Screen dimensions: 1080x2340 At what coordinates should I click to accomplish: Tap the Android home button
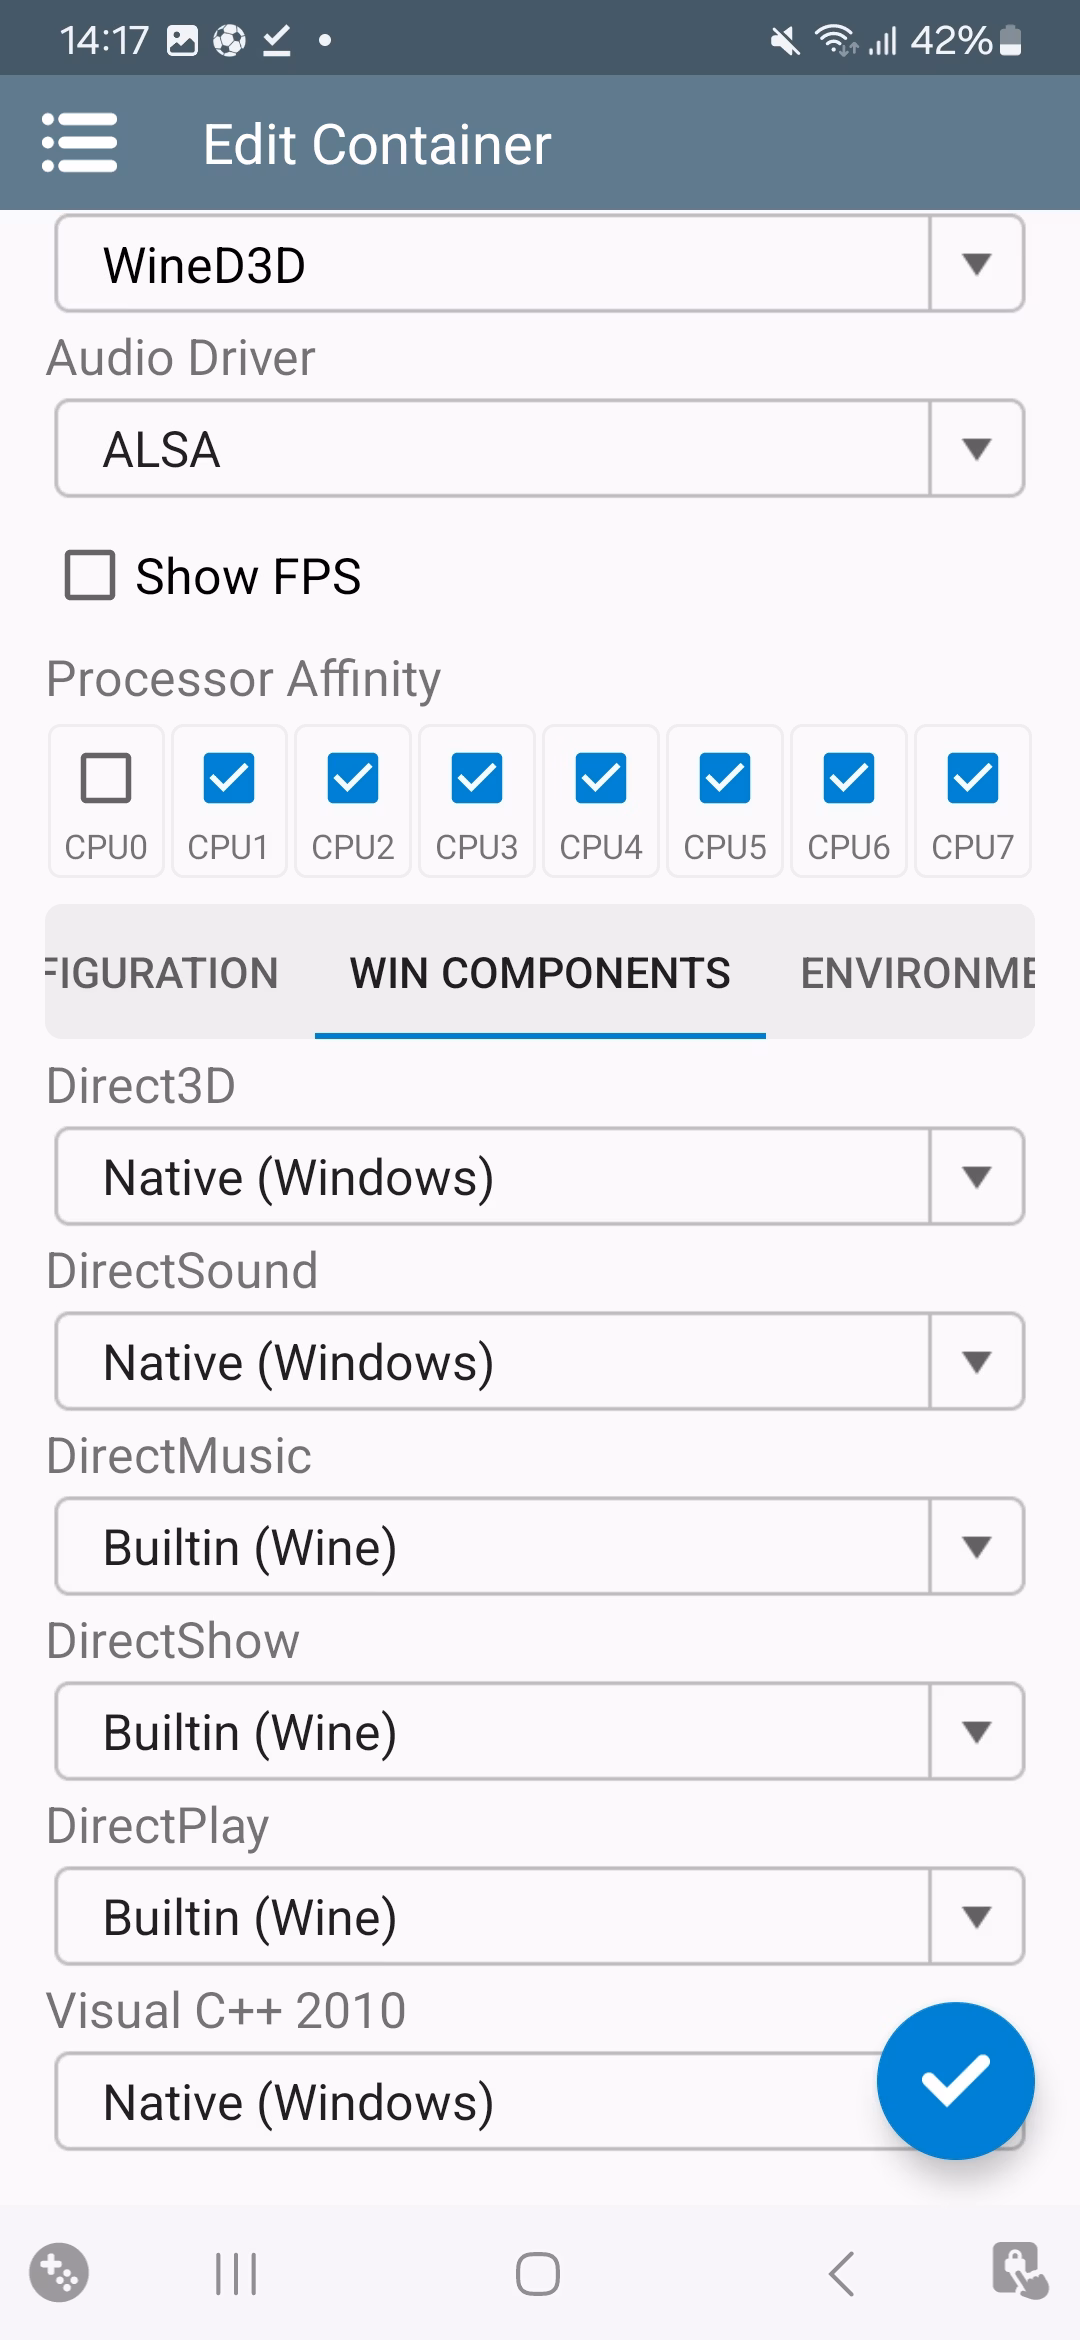coord(538,2274)
